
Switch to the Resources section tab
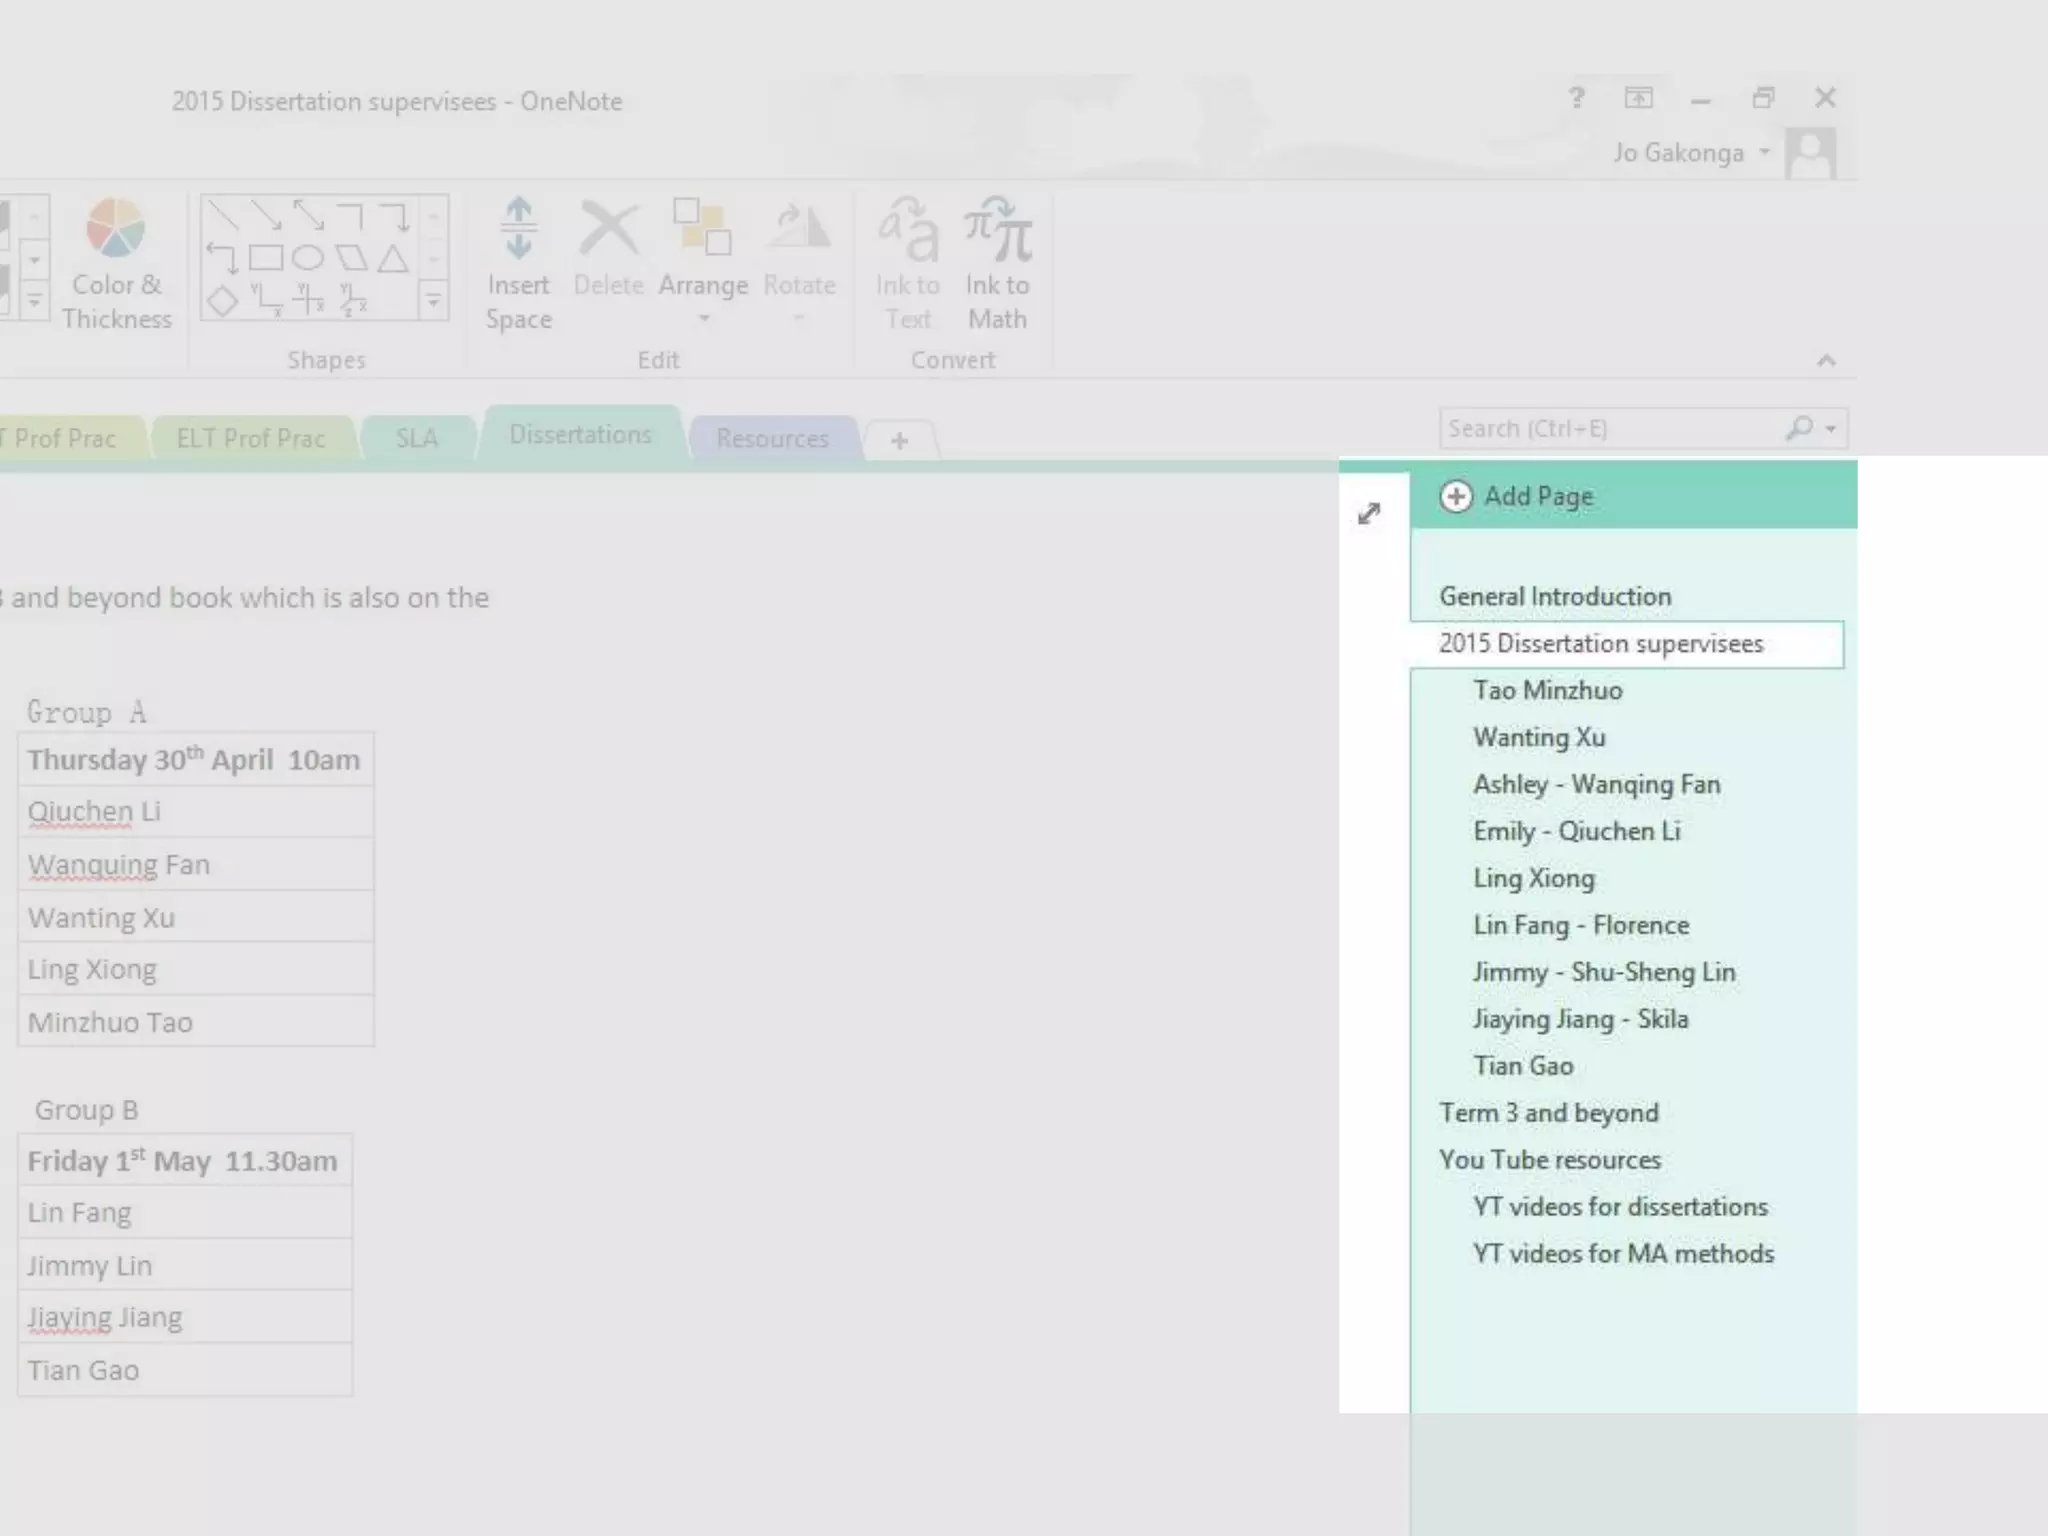[x=772, y=438]
